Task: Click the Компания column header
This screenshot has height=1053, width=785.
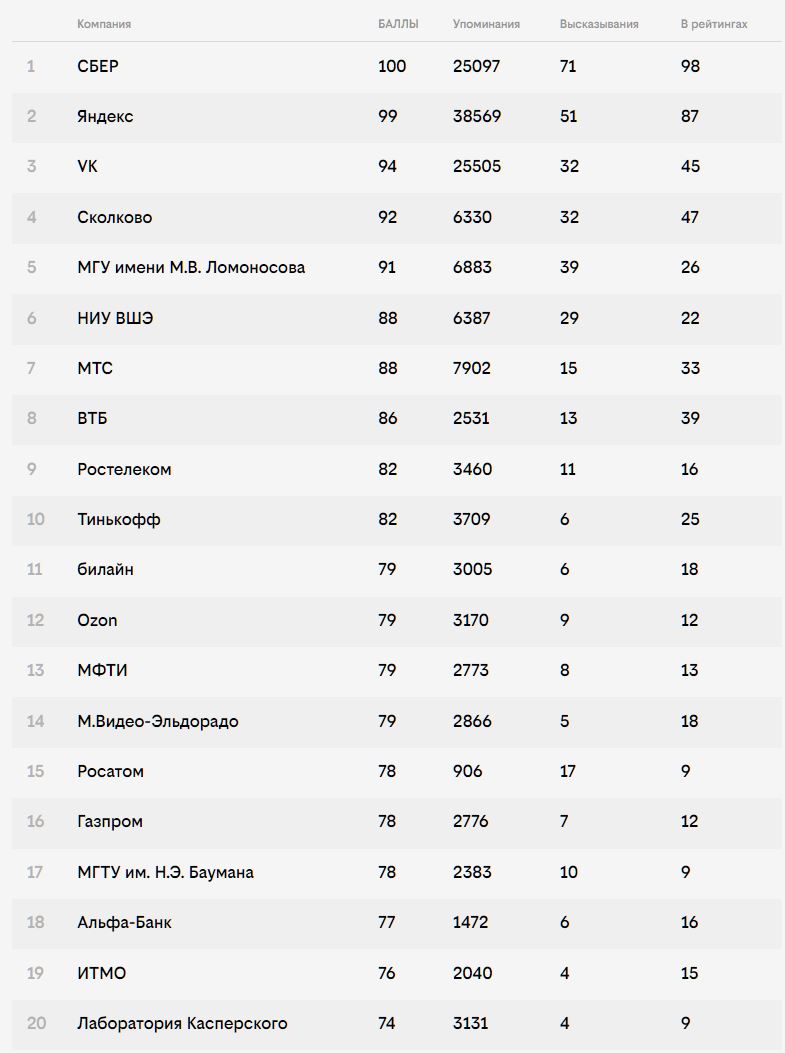Action: point(104,24)
